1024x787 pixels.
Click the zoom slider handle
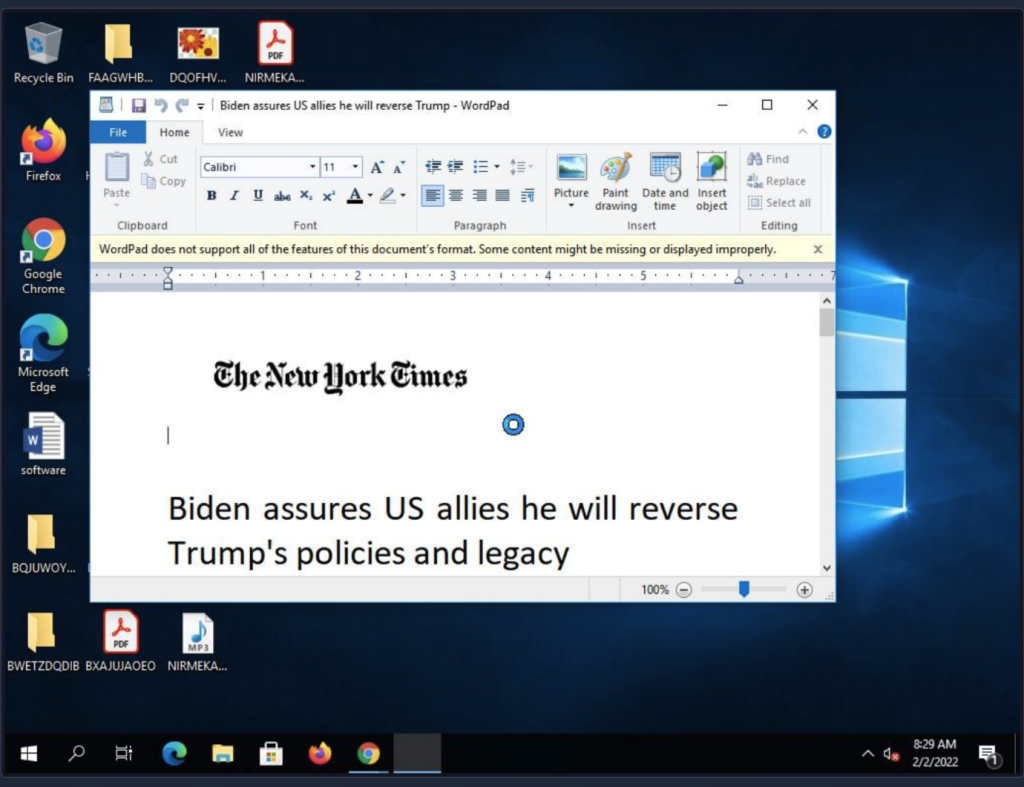pos(744,590)
